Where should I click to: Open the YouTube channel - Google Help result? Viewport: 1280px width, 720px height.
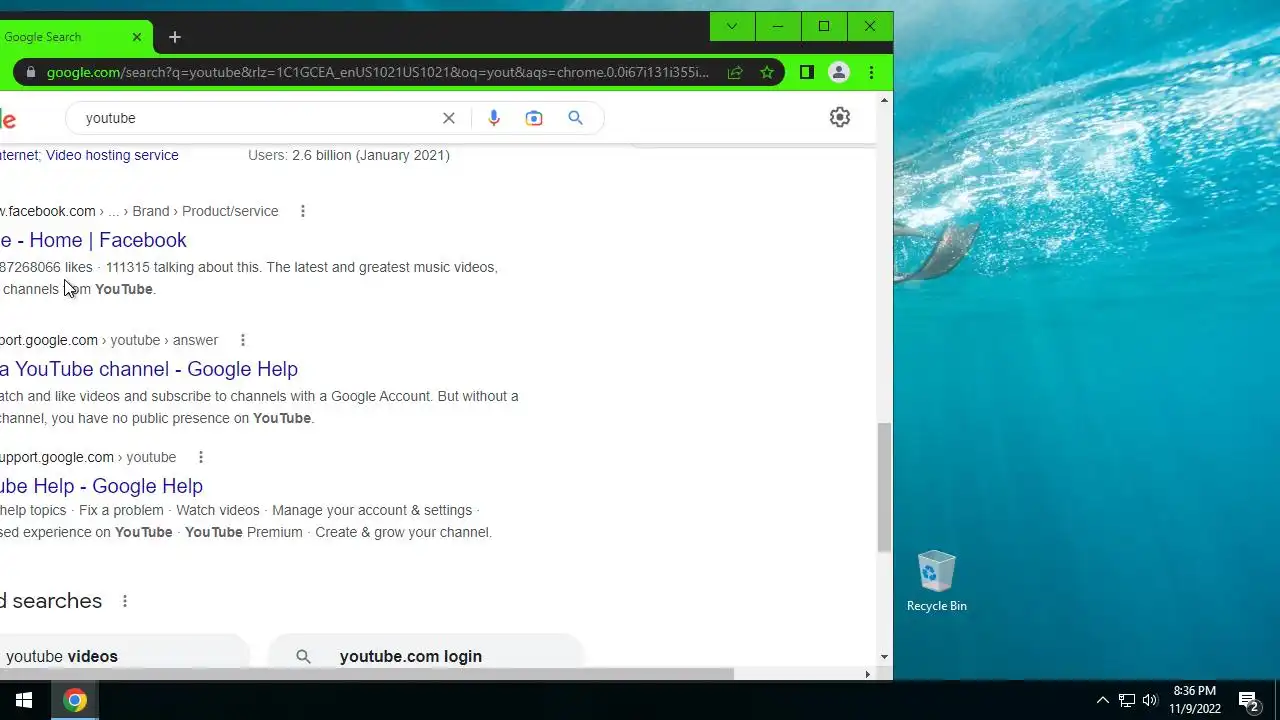click(x=149, y=369)
